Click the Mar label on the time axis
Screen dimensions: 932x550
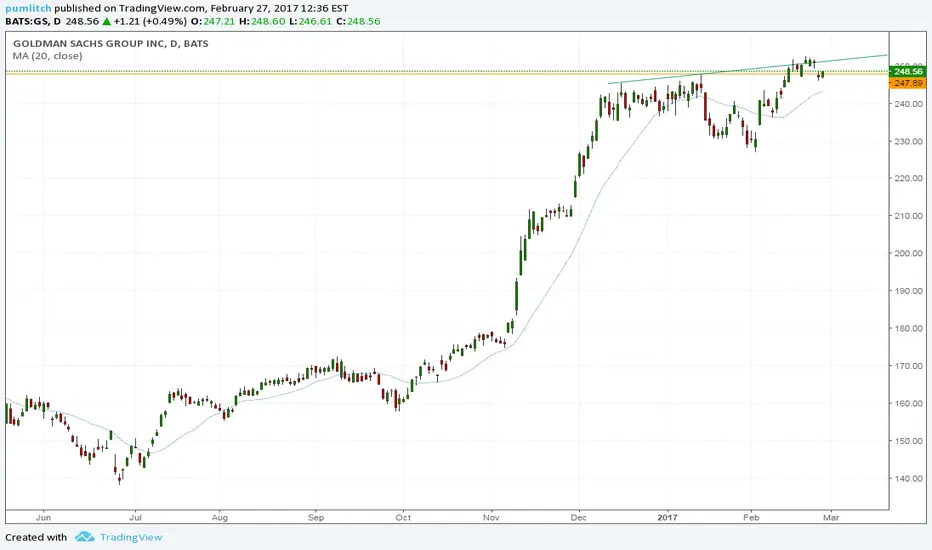831,517
